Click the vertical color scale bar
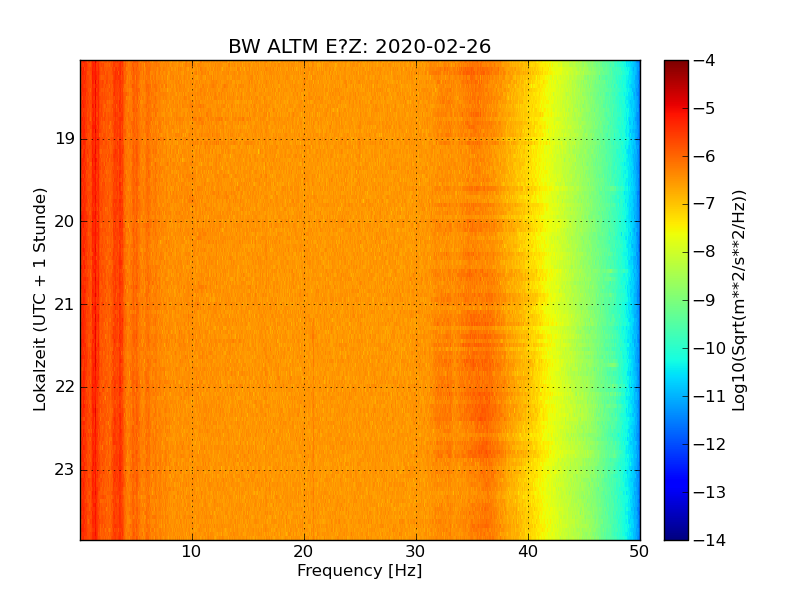The height and width of the screenshot is (600, 800). point(677,300)
